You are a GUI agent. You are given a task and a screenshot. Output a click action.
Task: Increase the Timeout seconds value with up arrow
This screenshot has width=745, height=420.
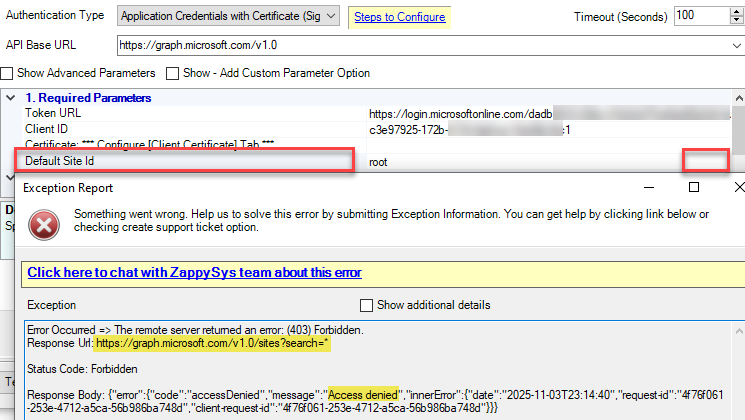[736, 11]
